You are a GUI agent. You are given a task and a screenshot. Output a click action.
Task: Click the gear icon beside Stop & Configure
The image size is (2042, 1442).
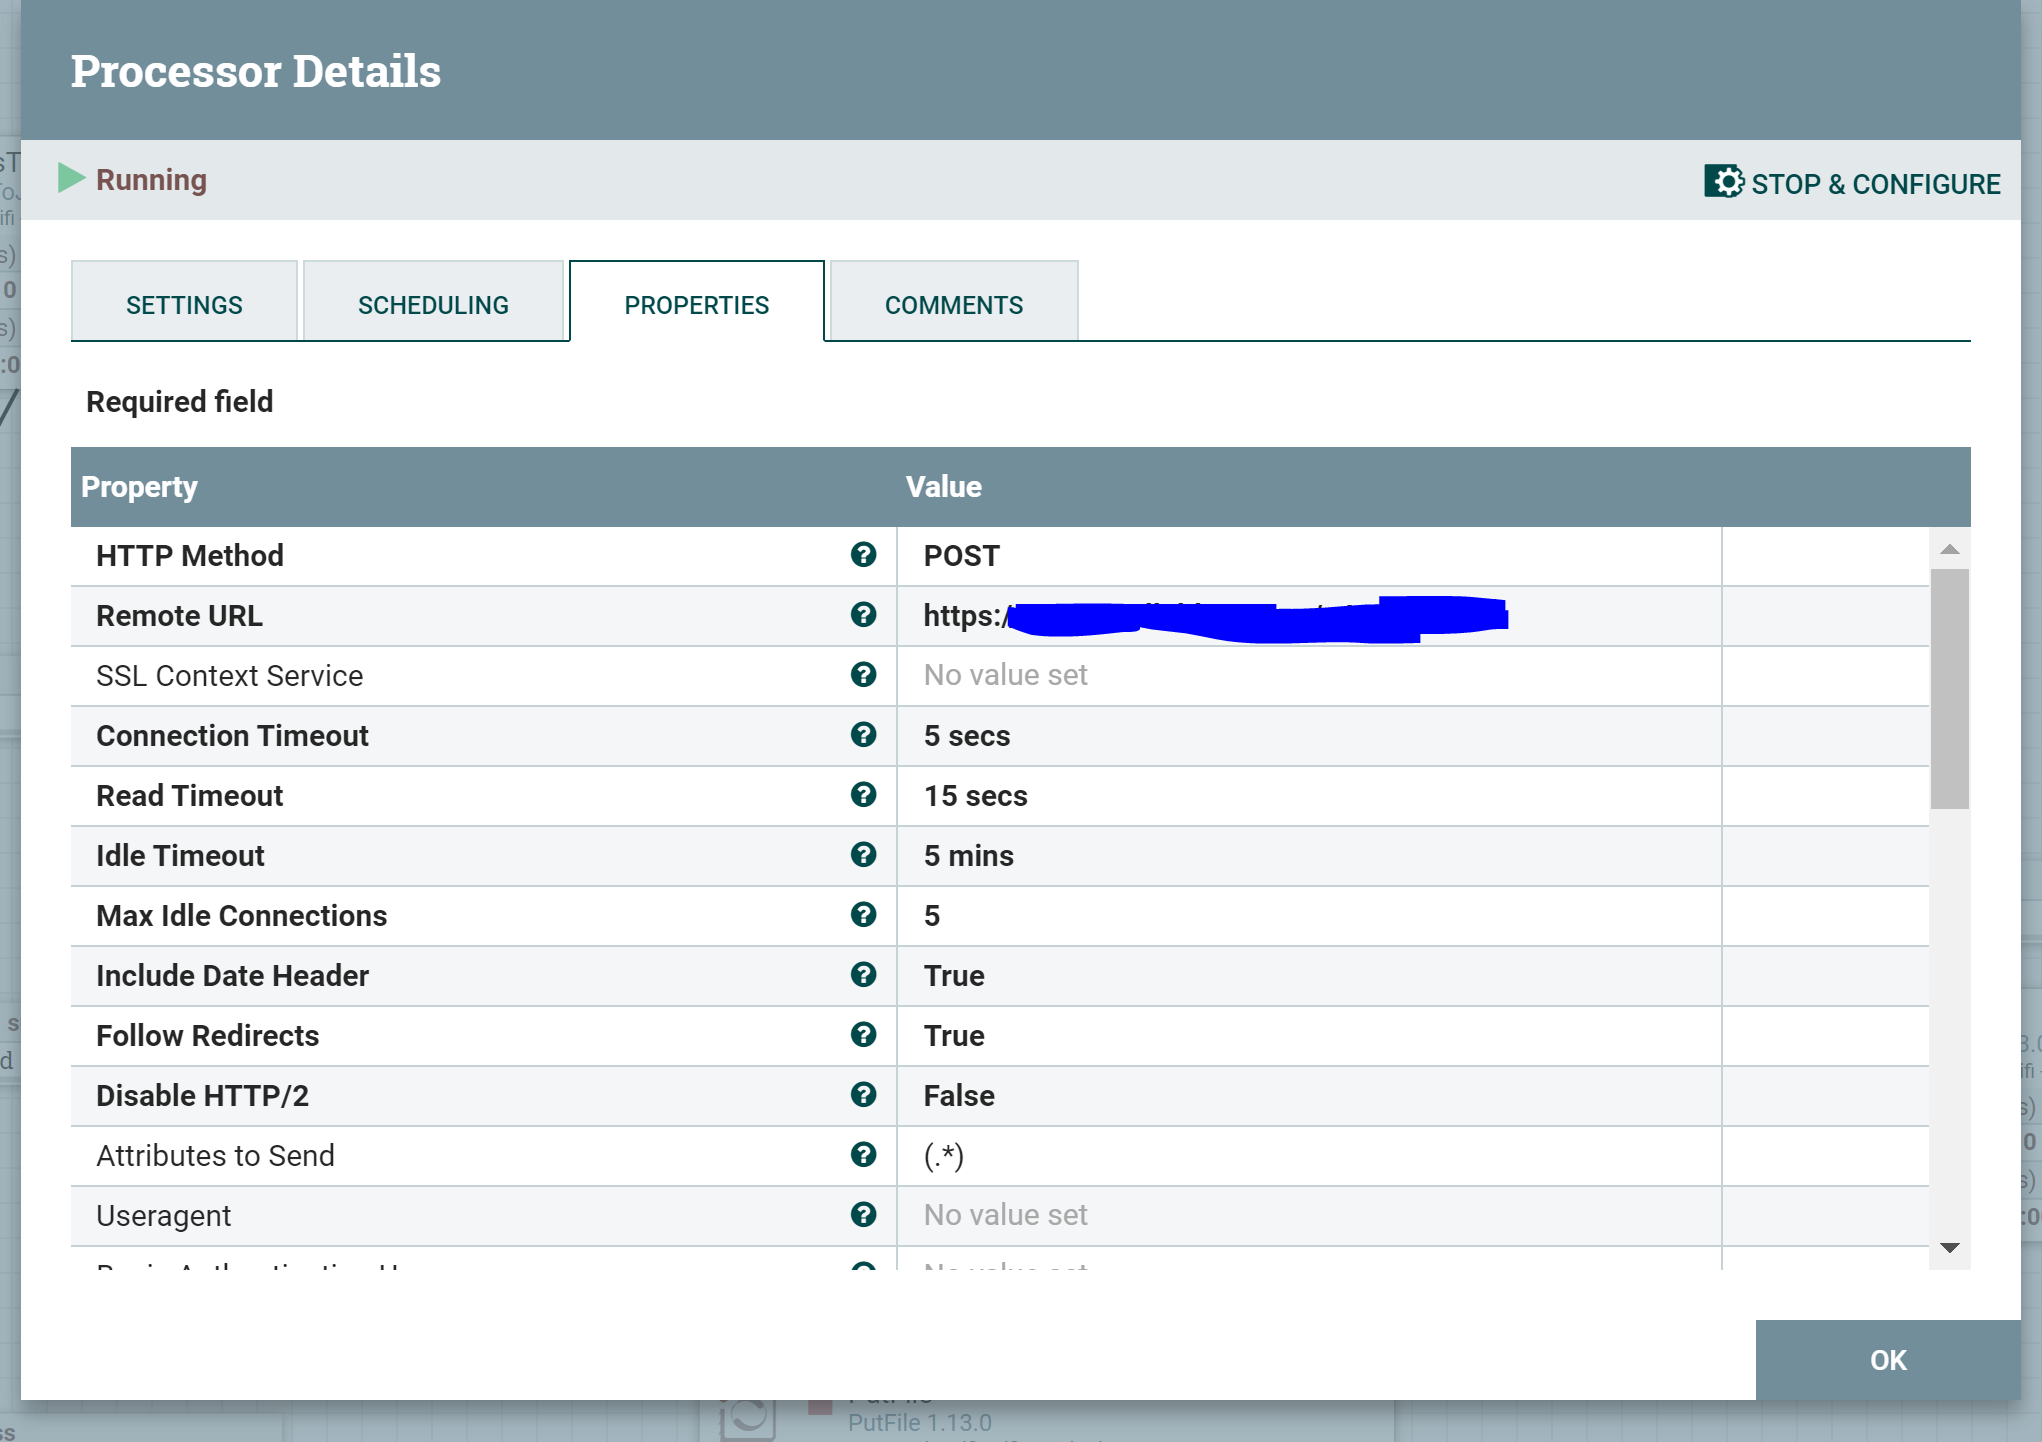point(1723,182)
